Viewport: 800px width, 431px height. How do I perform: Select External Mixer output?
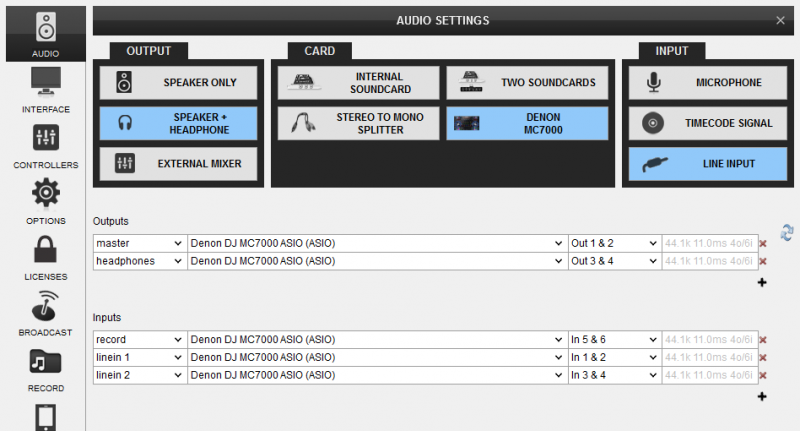178,164
